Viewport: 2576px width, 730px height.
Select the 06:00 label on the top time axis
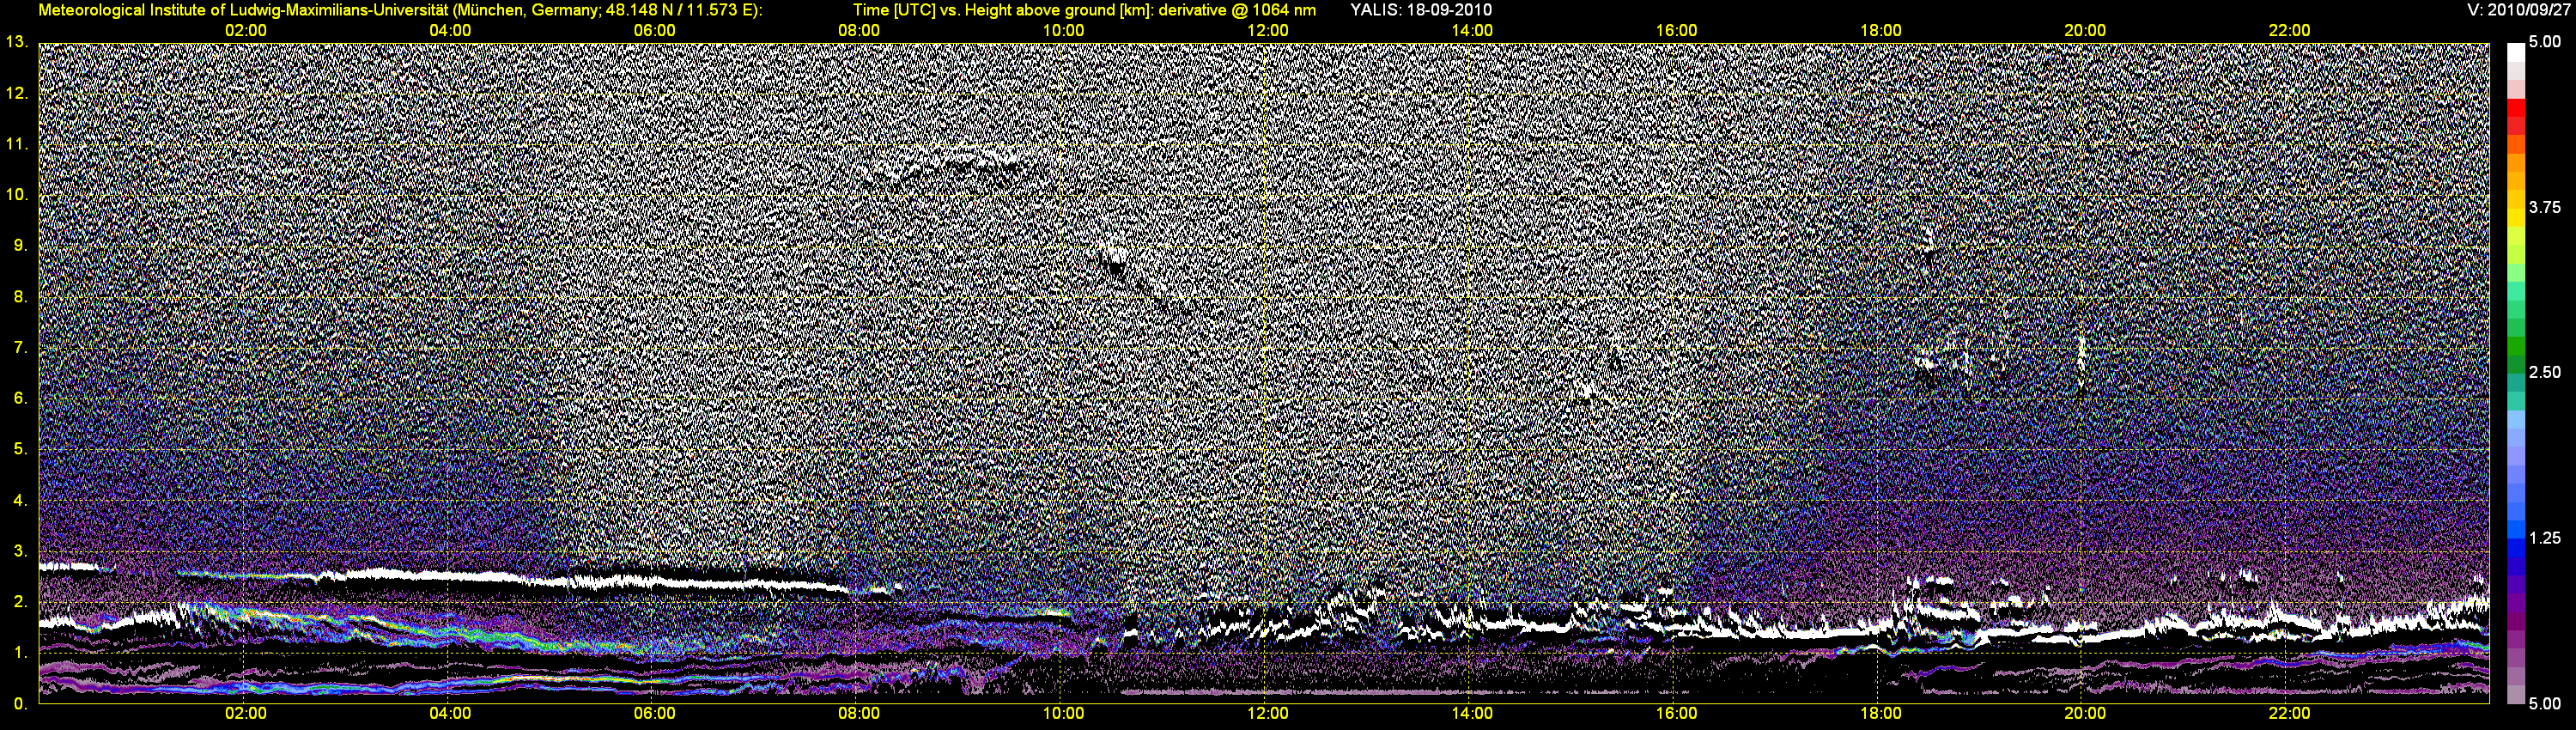pyautogui.click(x=654, y=31)
